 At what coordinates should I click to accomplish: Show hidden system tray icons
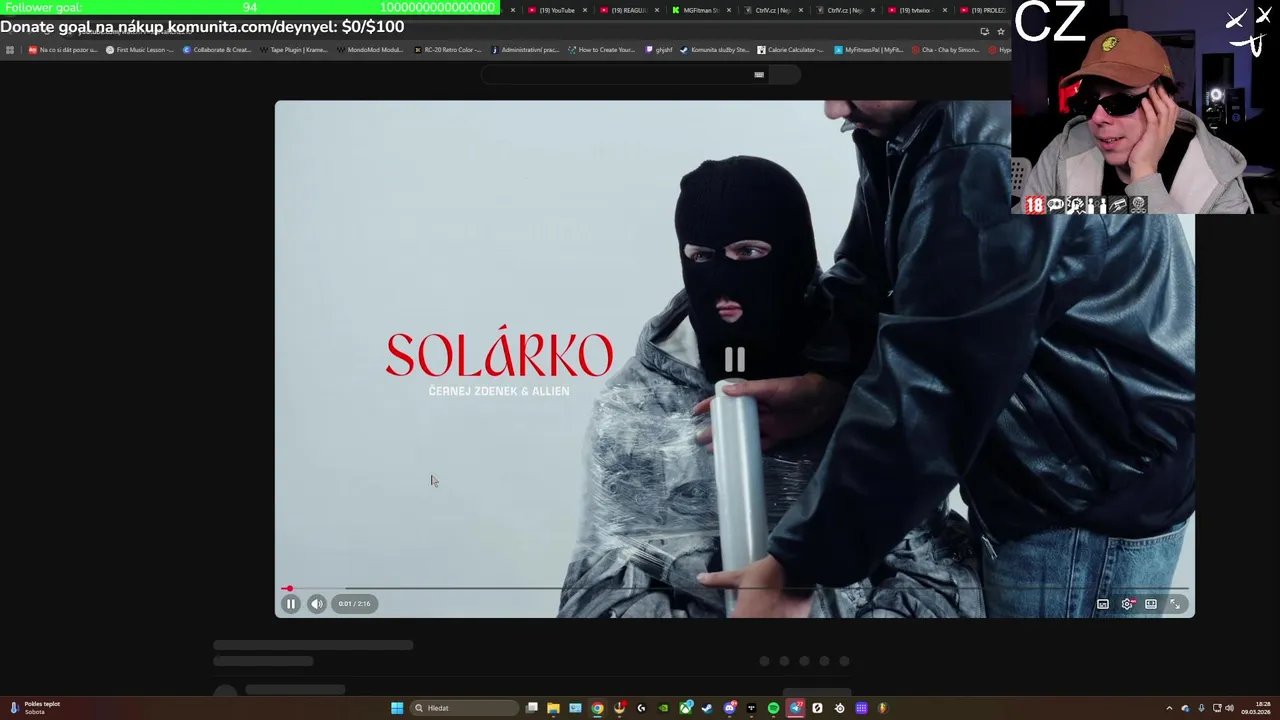click(1169, 708)
